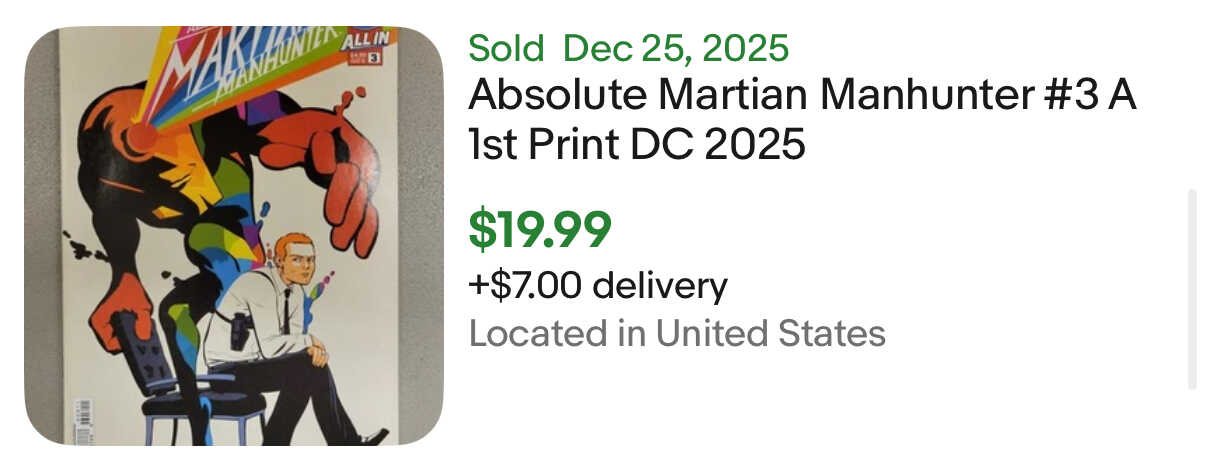The height and width of the screenshot is (470, 1206).
Task: Open the Absolute Martian Manhunter comic thumbnail
Action: [x=233, y=236]
